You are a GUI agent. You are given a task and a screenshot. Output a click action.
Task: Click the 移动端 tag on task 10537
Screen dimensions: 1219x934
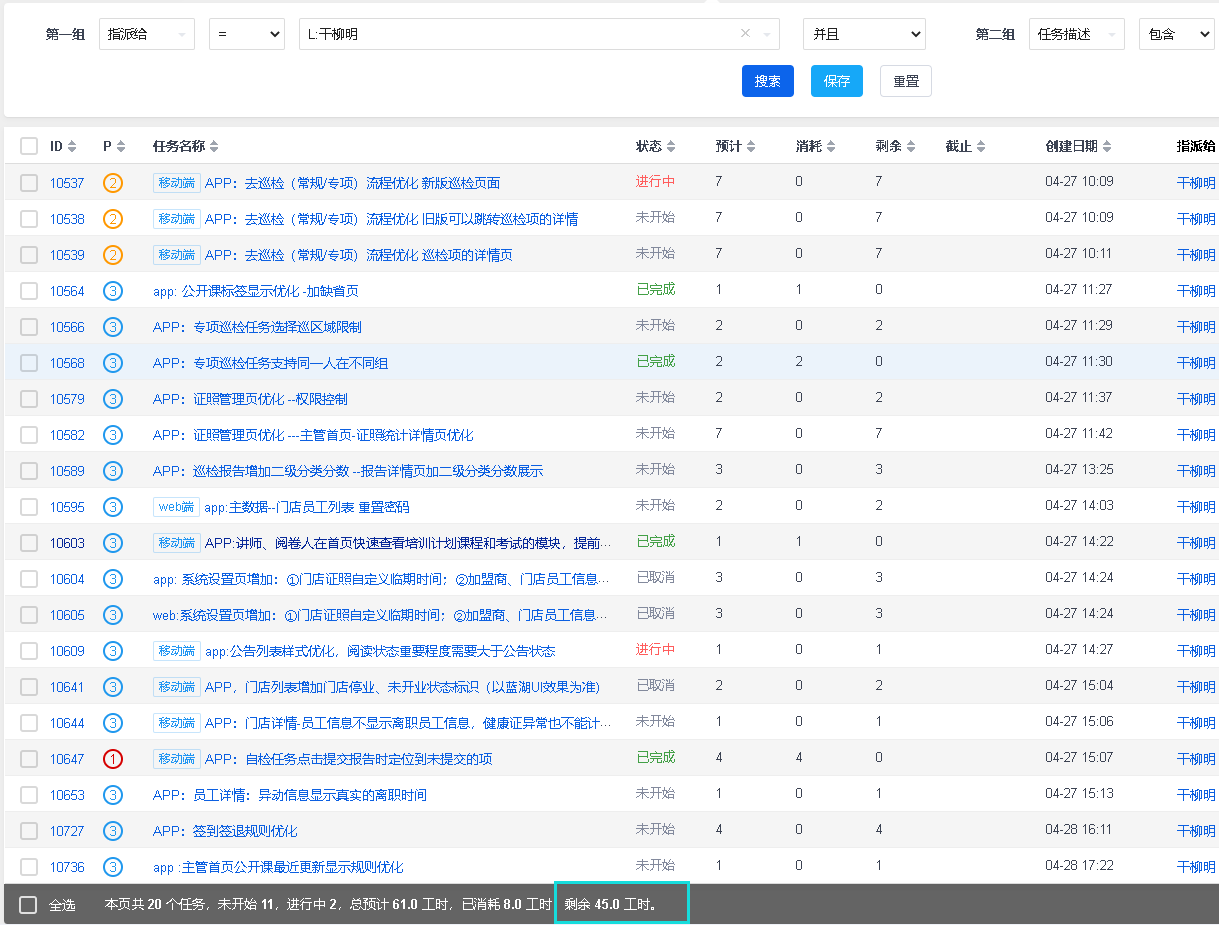(x=177, y=183)
